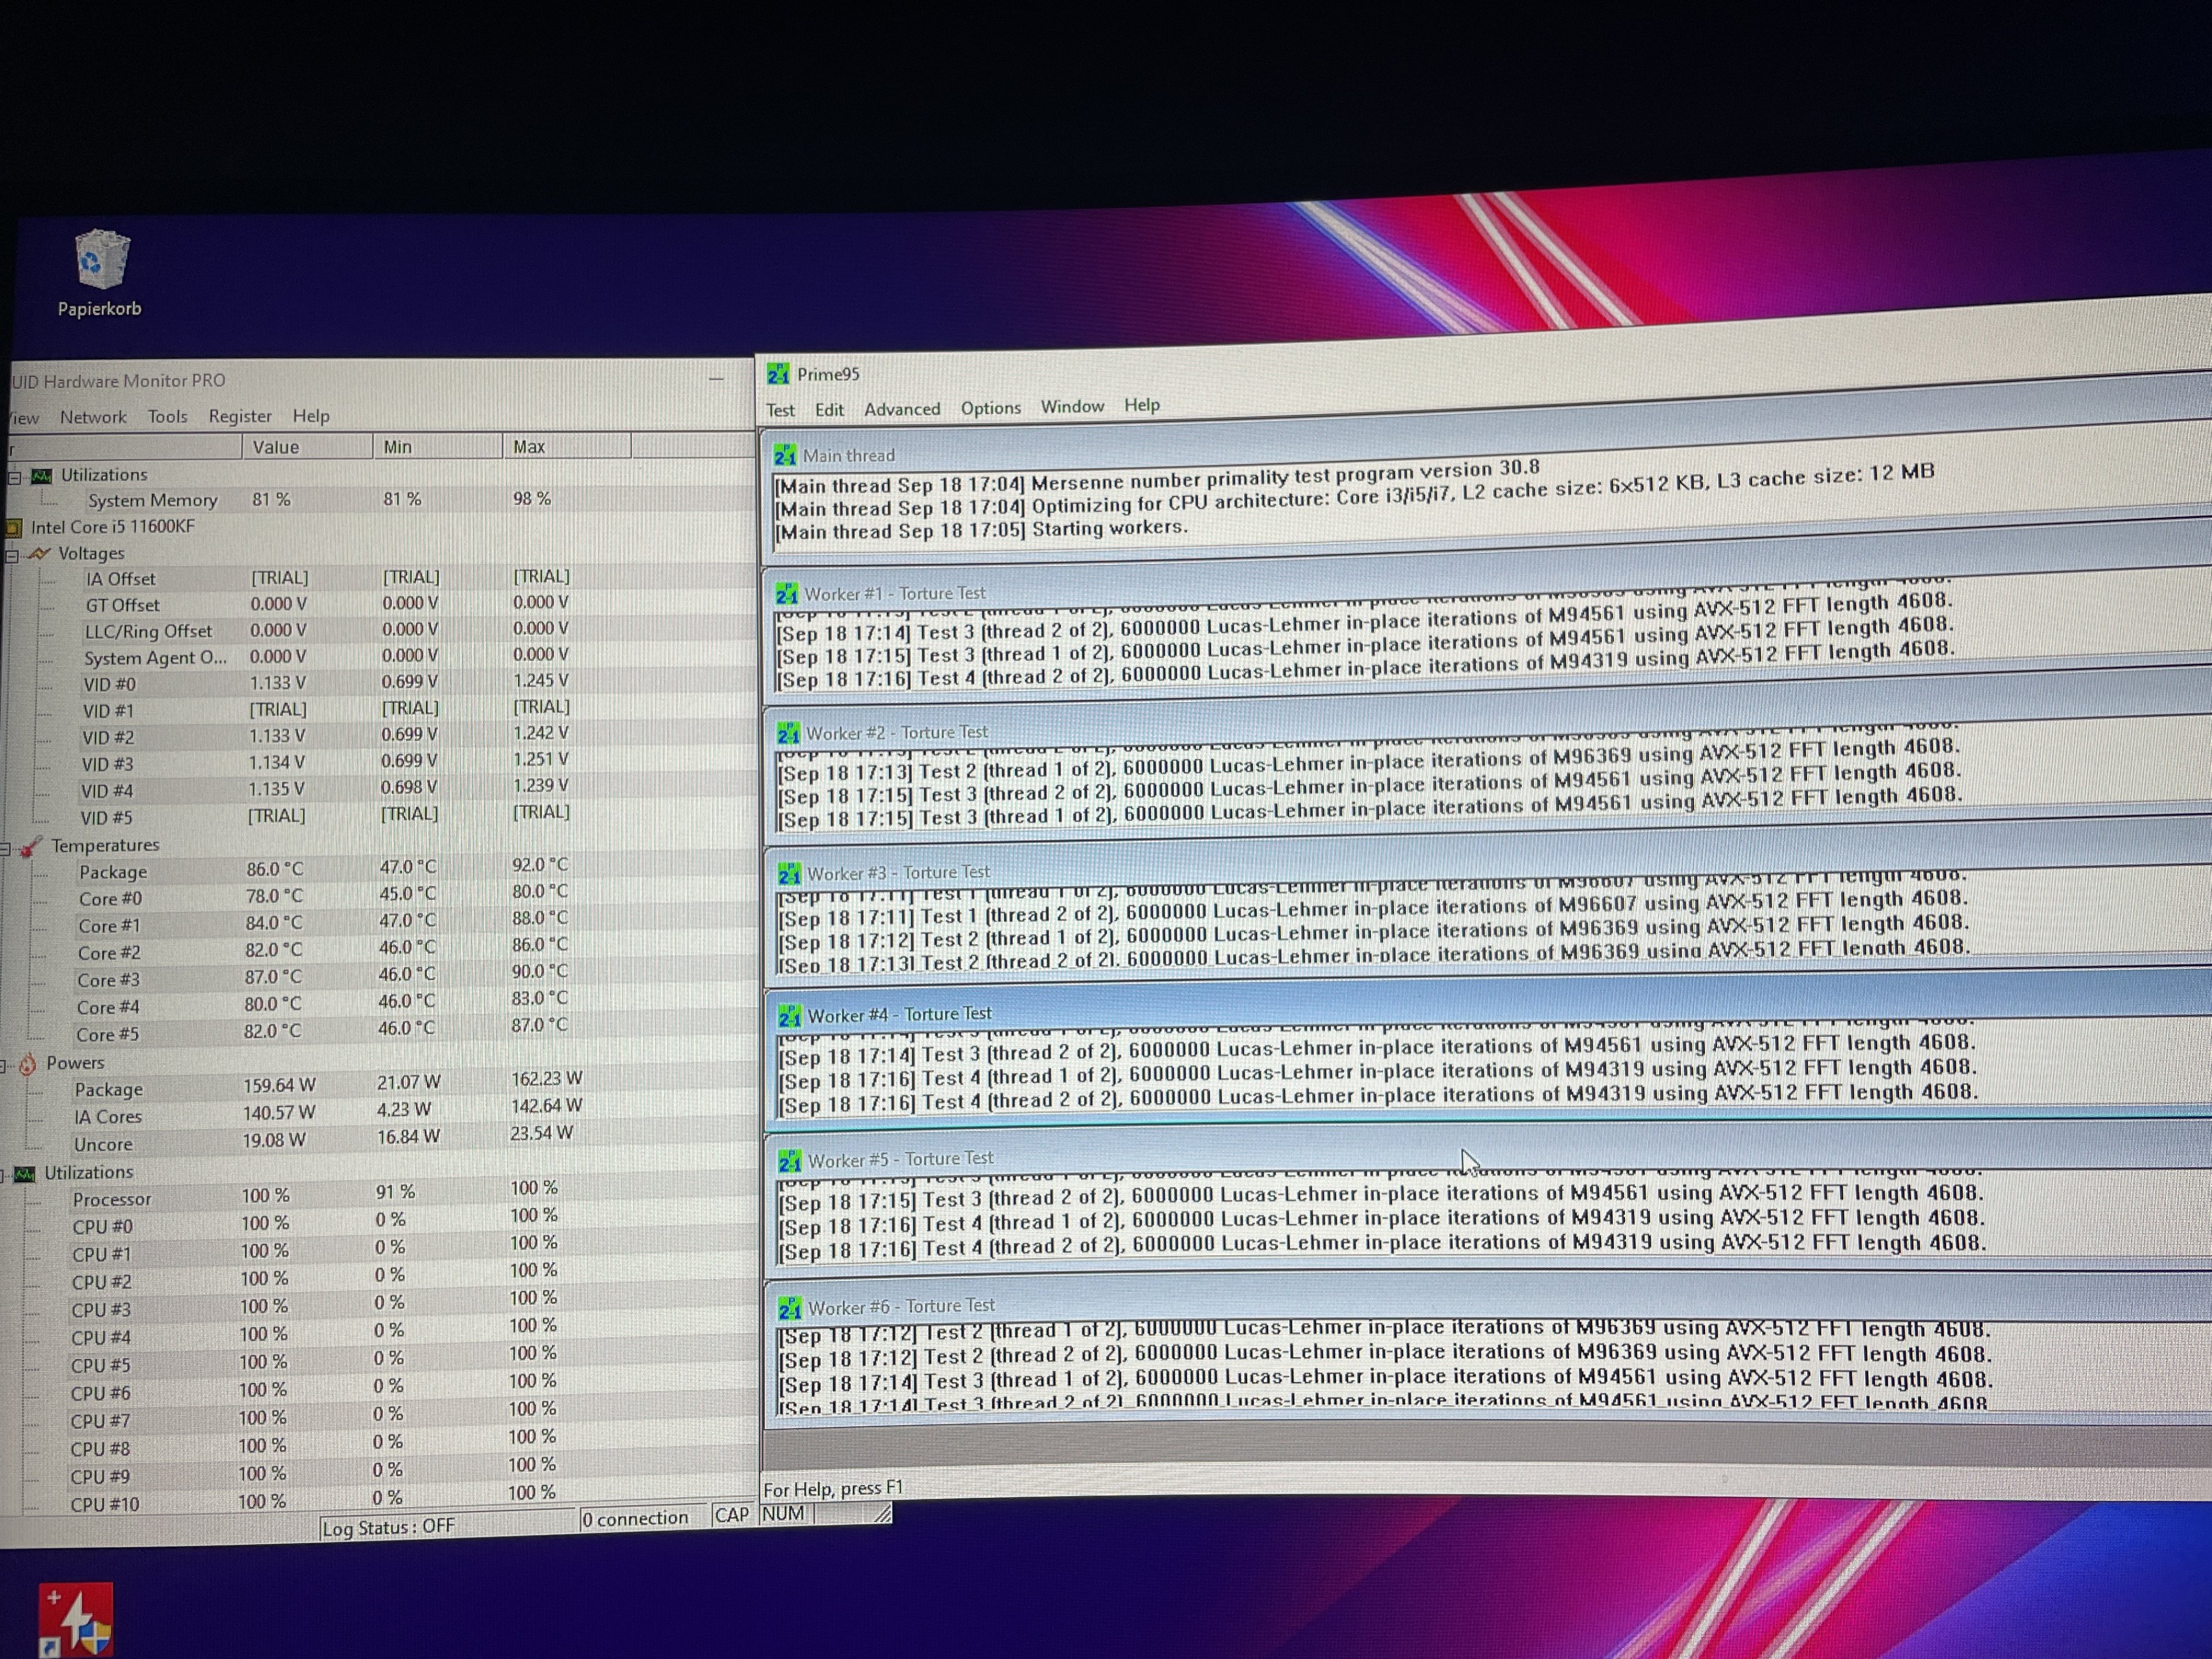The width and height of the screenshot is (2212, 1659).
Task: Open the Register menu in Hardware Monitor
Action: pos(240,416)
